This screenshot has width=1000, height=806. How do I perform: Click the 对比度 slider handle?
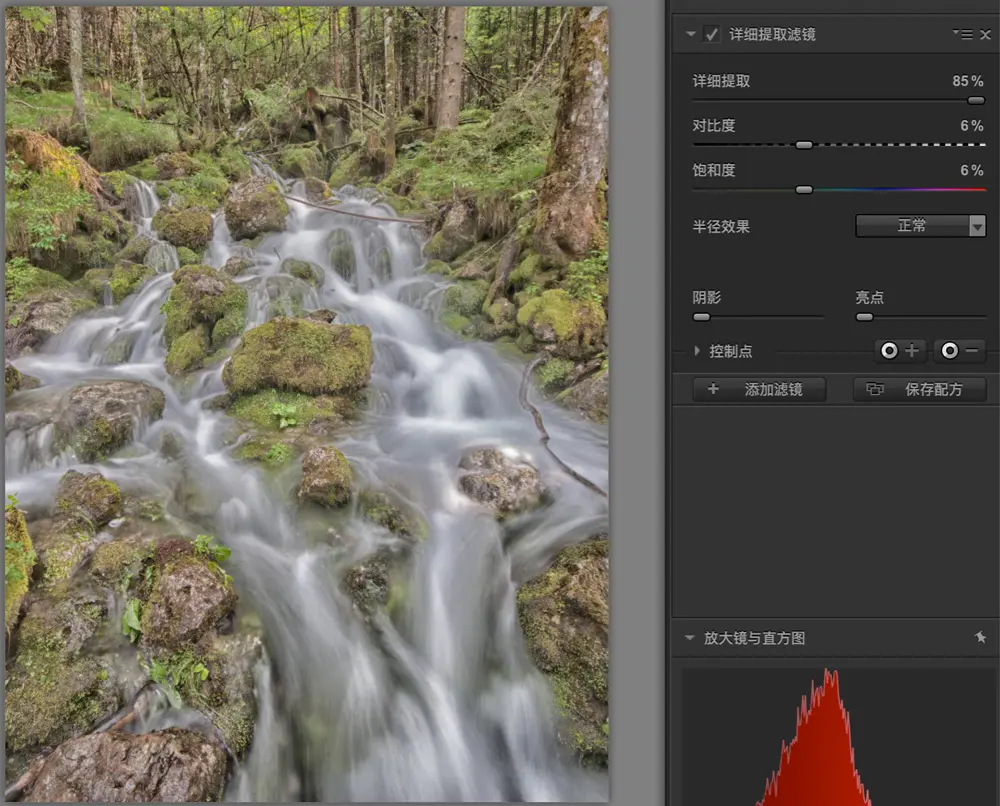click(x=804, y=145)
